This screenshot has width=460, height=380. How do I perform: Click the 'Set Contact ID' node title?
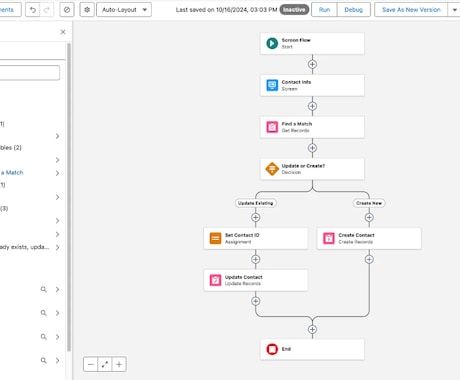pos(242,235)
